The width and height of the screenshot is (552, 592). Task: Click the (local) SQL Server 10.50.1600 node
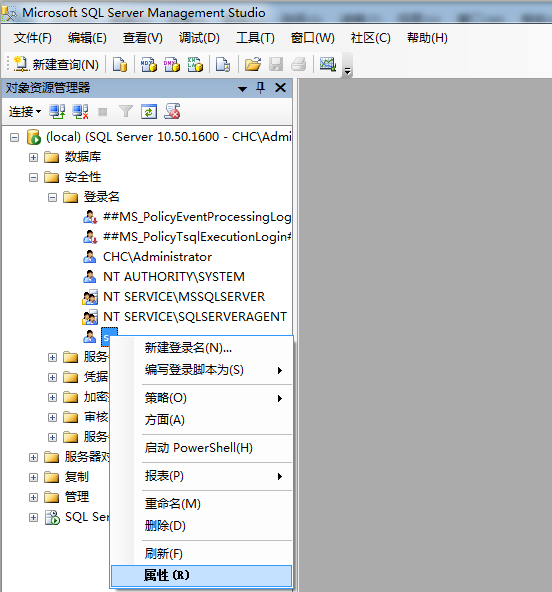[168, 137]
